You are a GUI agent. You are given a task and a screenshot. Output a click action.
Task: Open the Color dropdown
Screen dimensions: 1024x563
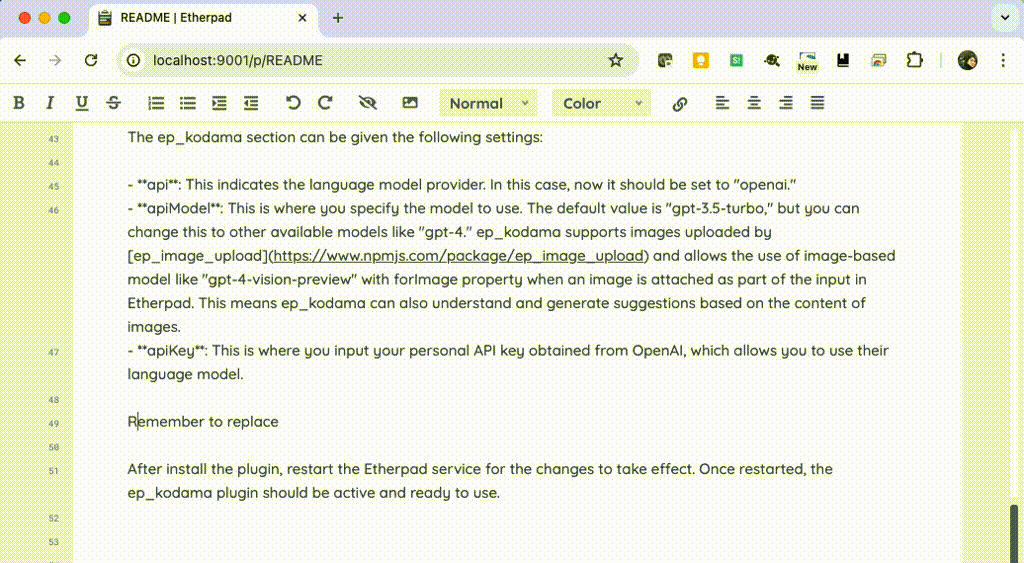click(601, 103)
